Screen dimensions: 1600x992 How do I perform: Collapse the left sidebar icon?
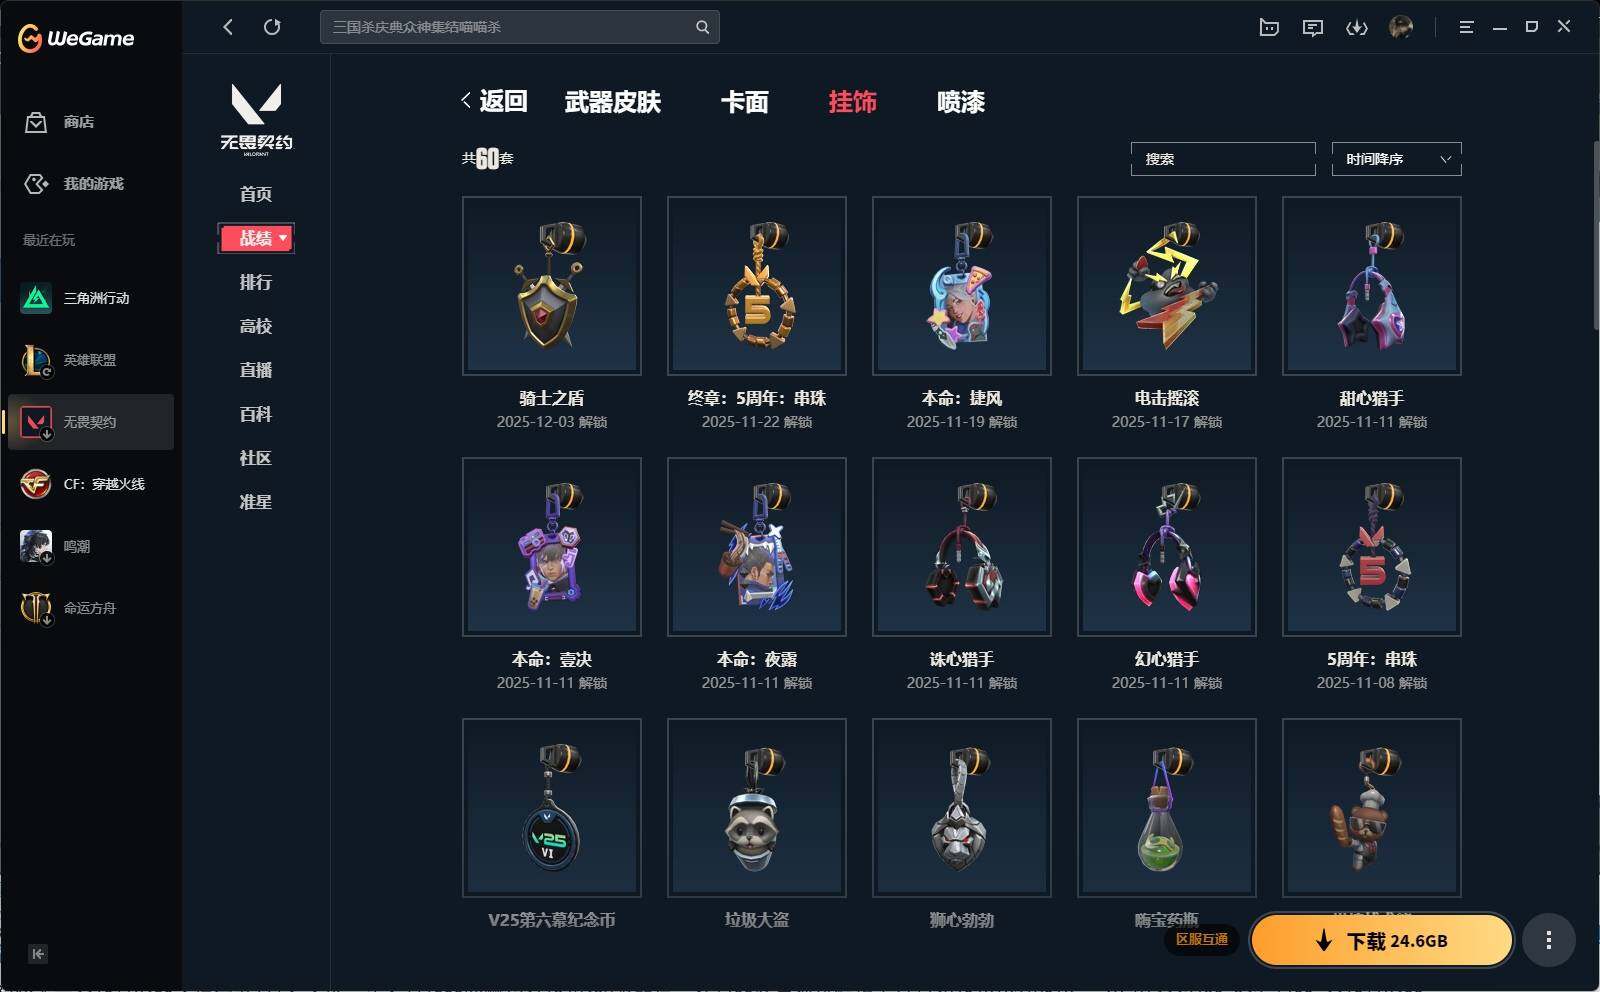click(x=37, y=954)
